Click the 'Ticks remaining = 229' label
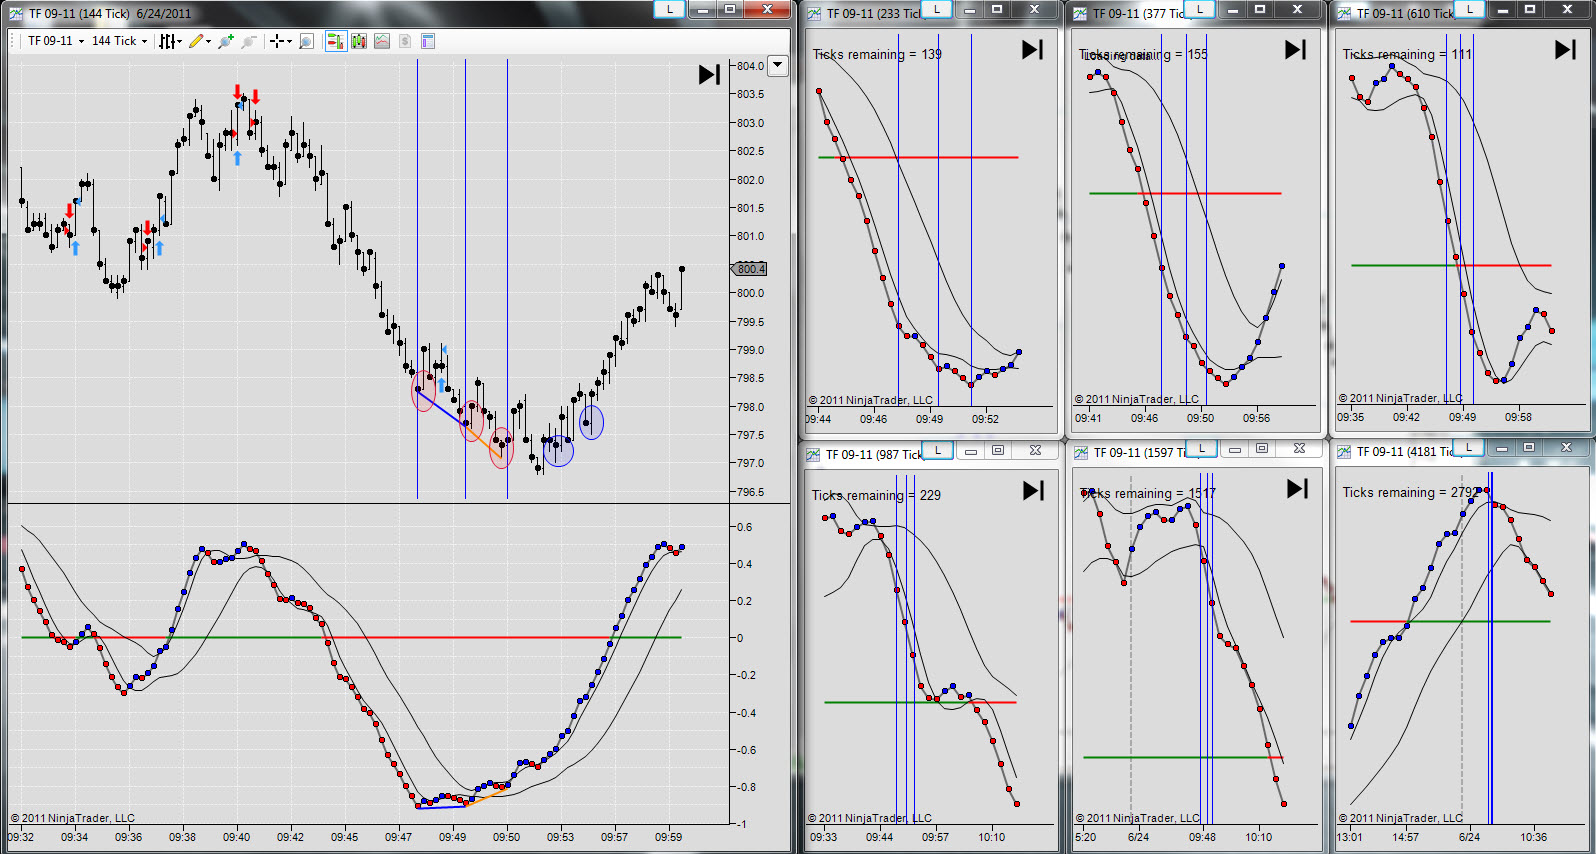1596x854 pixels. point(876,495)
